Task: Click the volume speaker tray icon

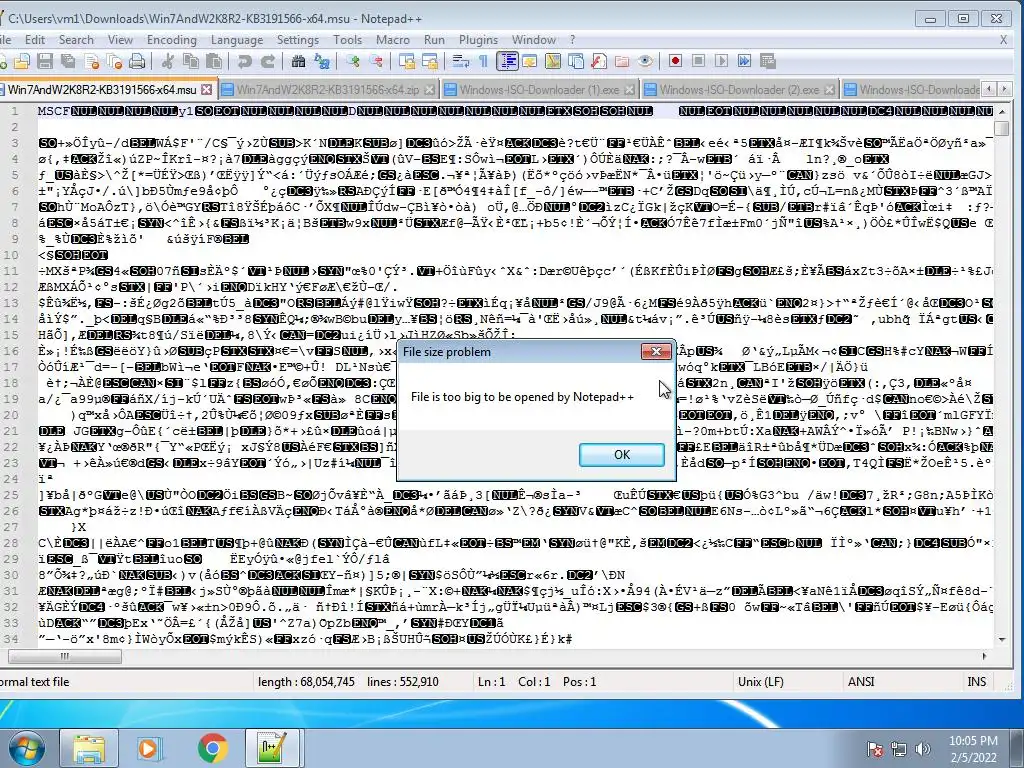Action: click(x=923, y=748)
